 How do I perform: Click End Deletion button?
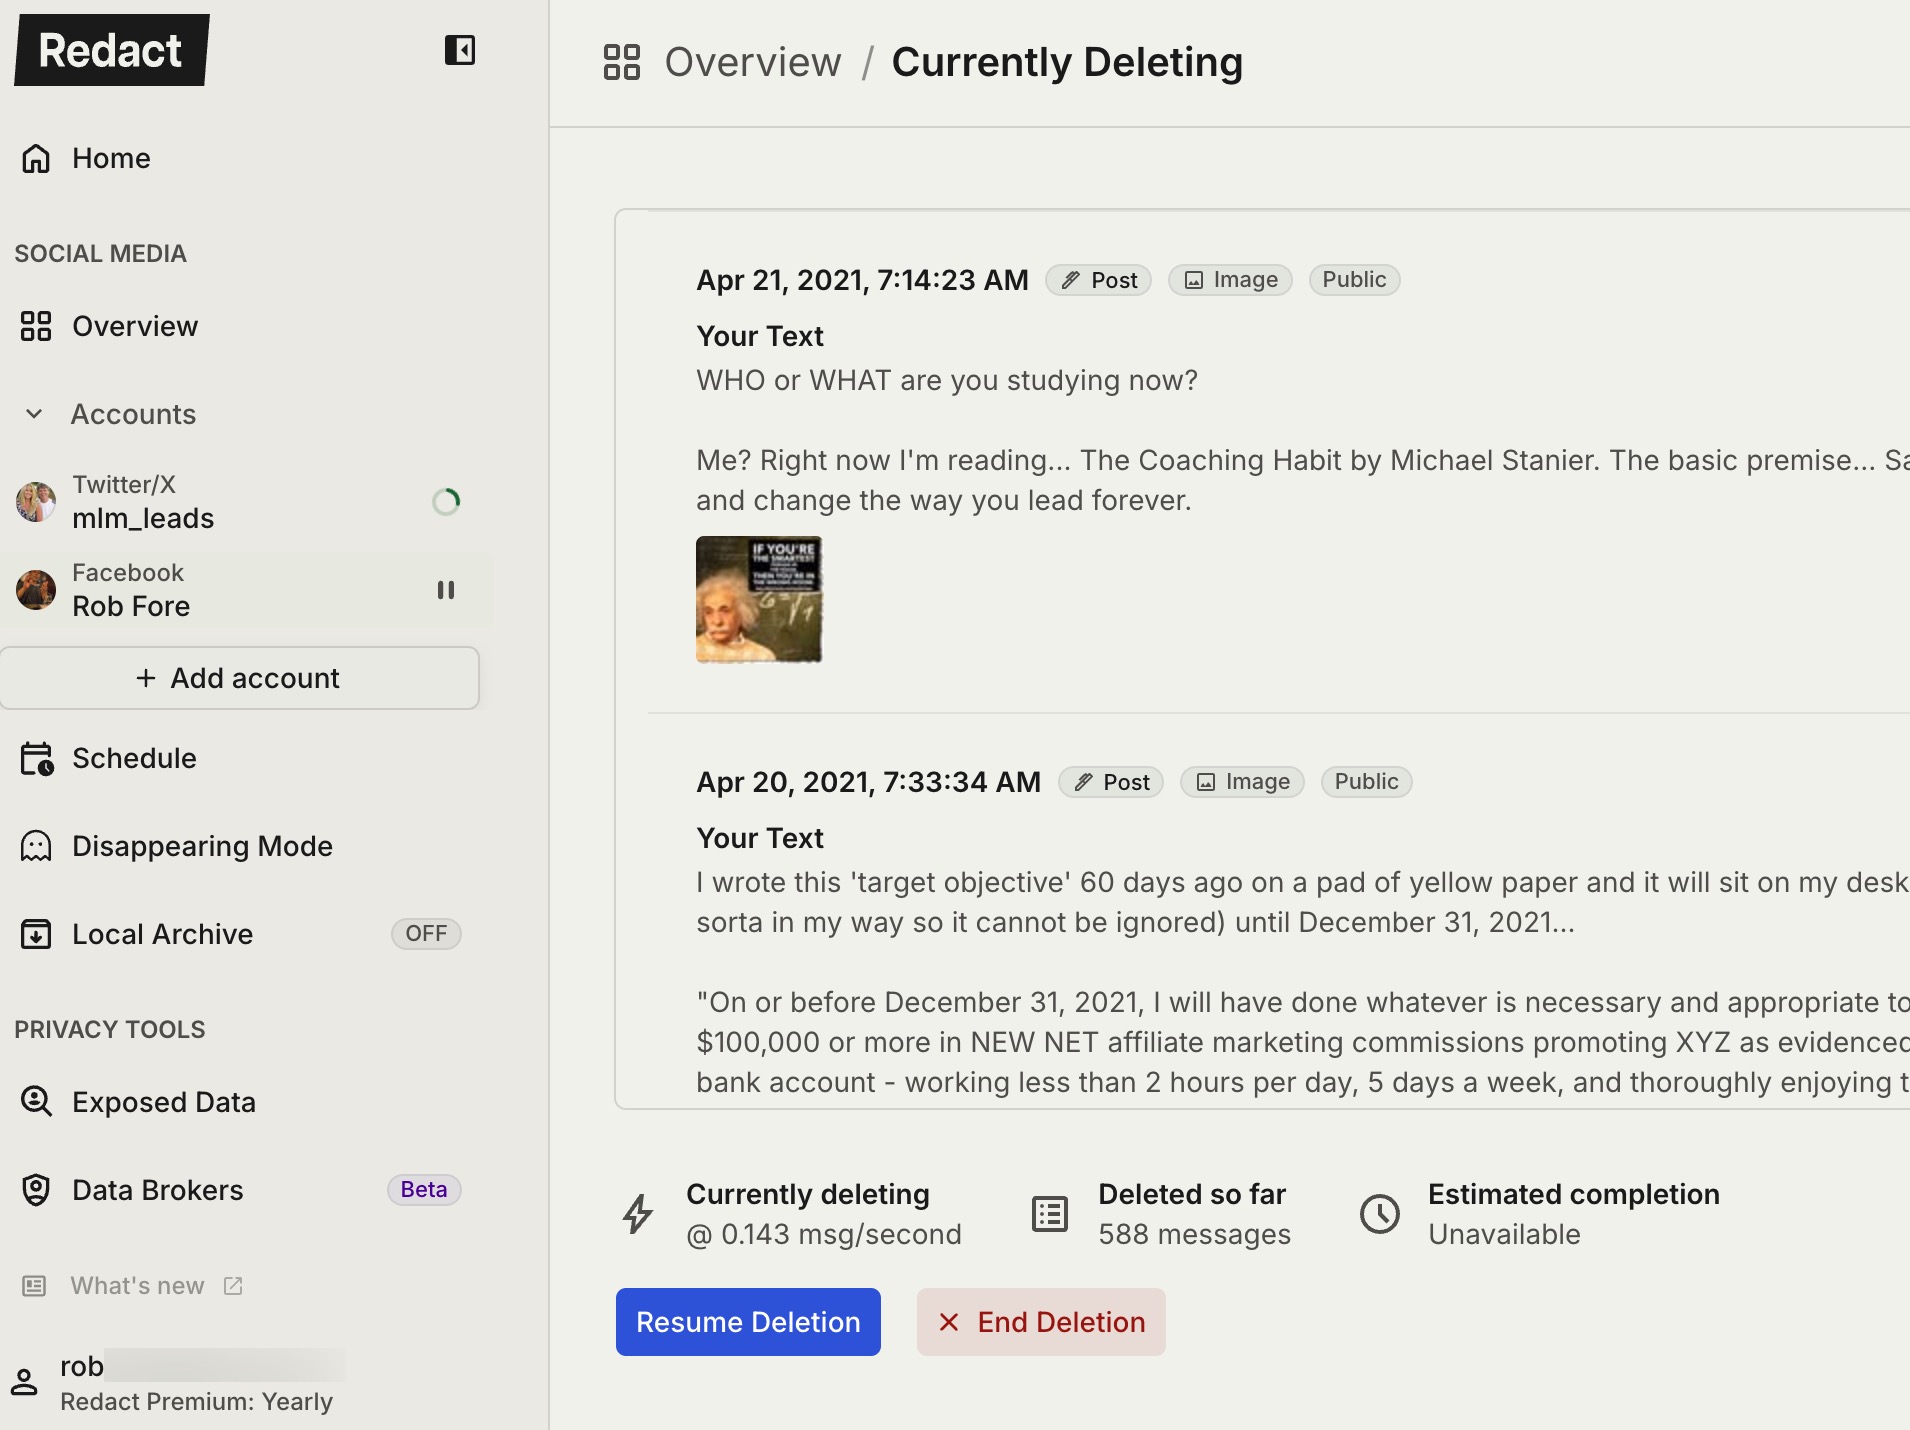[1041, 1322]
